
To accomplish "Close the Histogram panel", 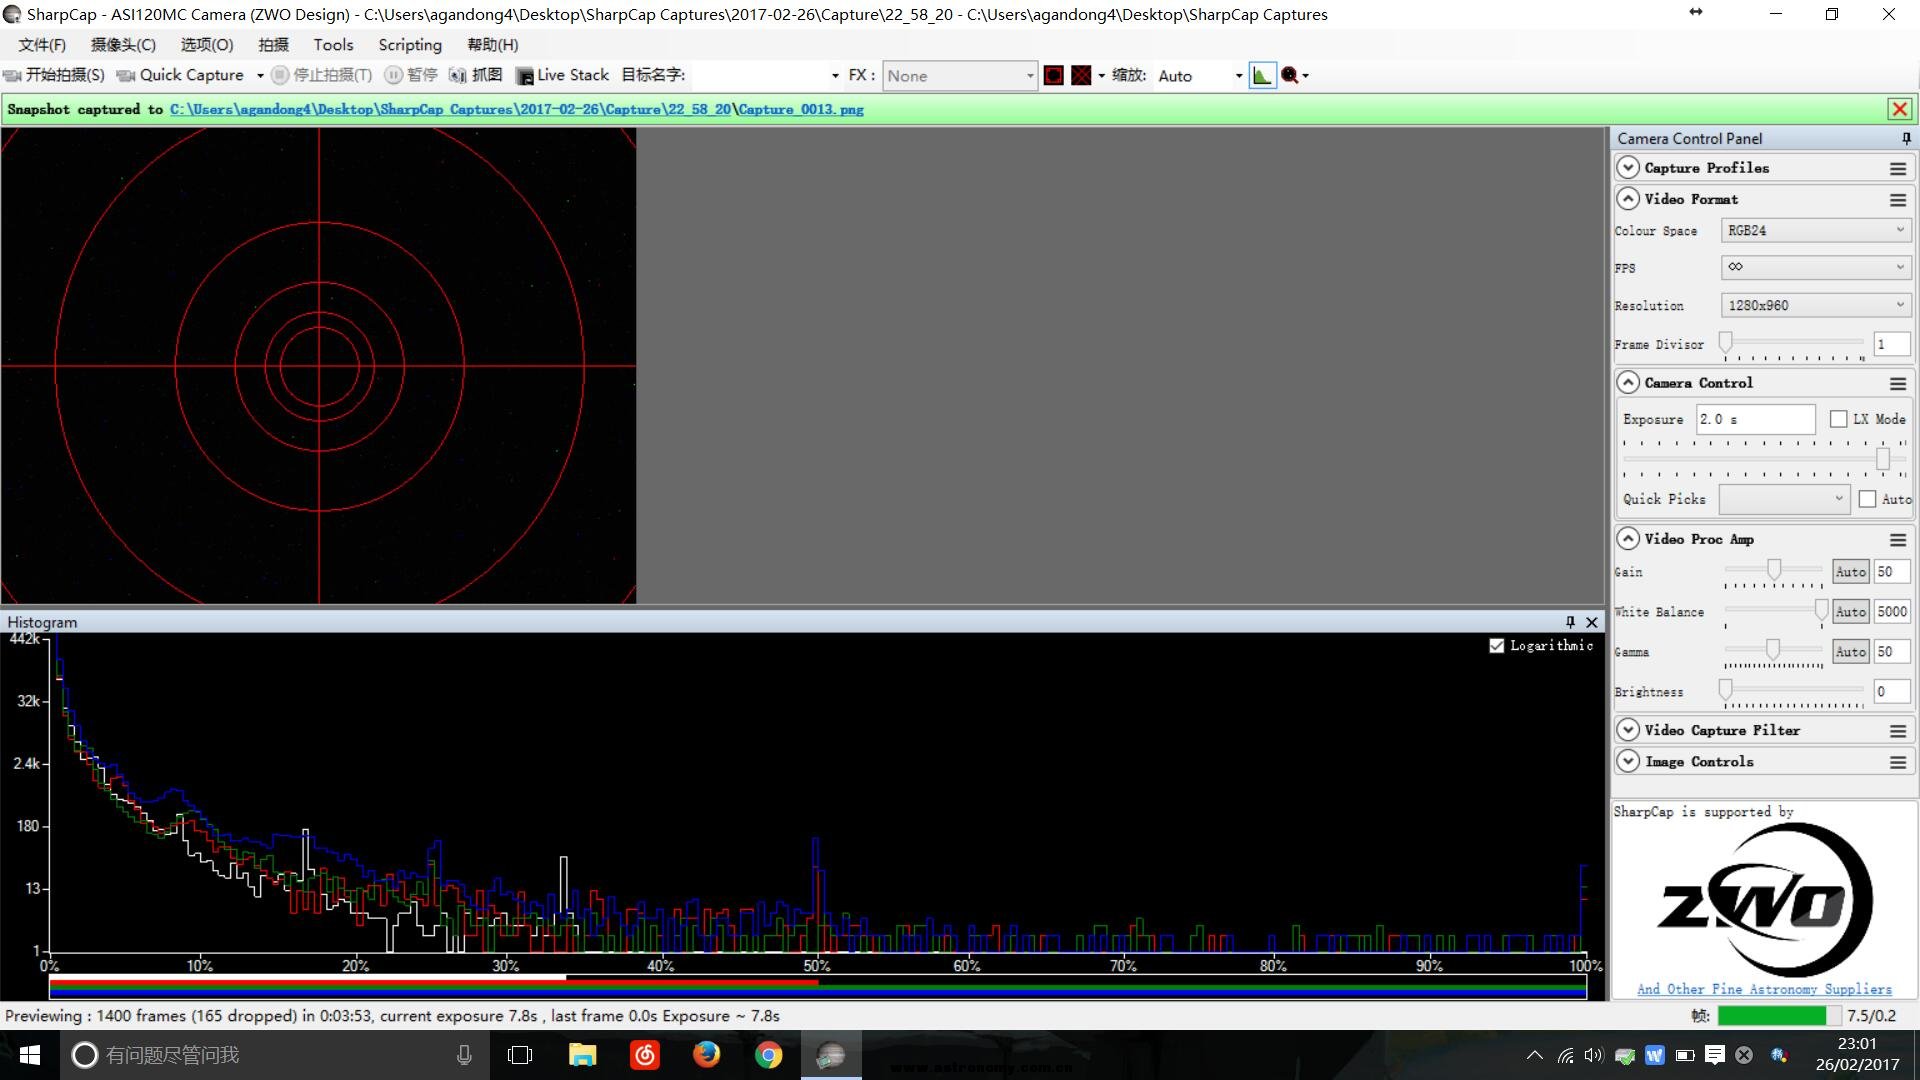I will 1592,622.
